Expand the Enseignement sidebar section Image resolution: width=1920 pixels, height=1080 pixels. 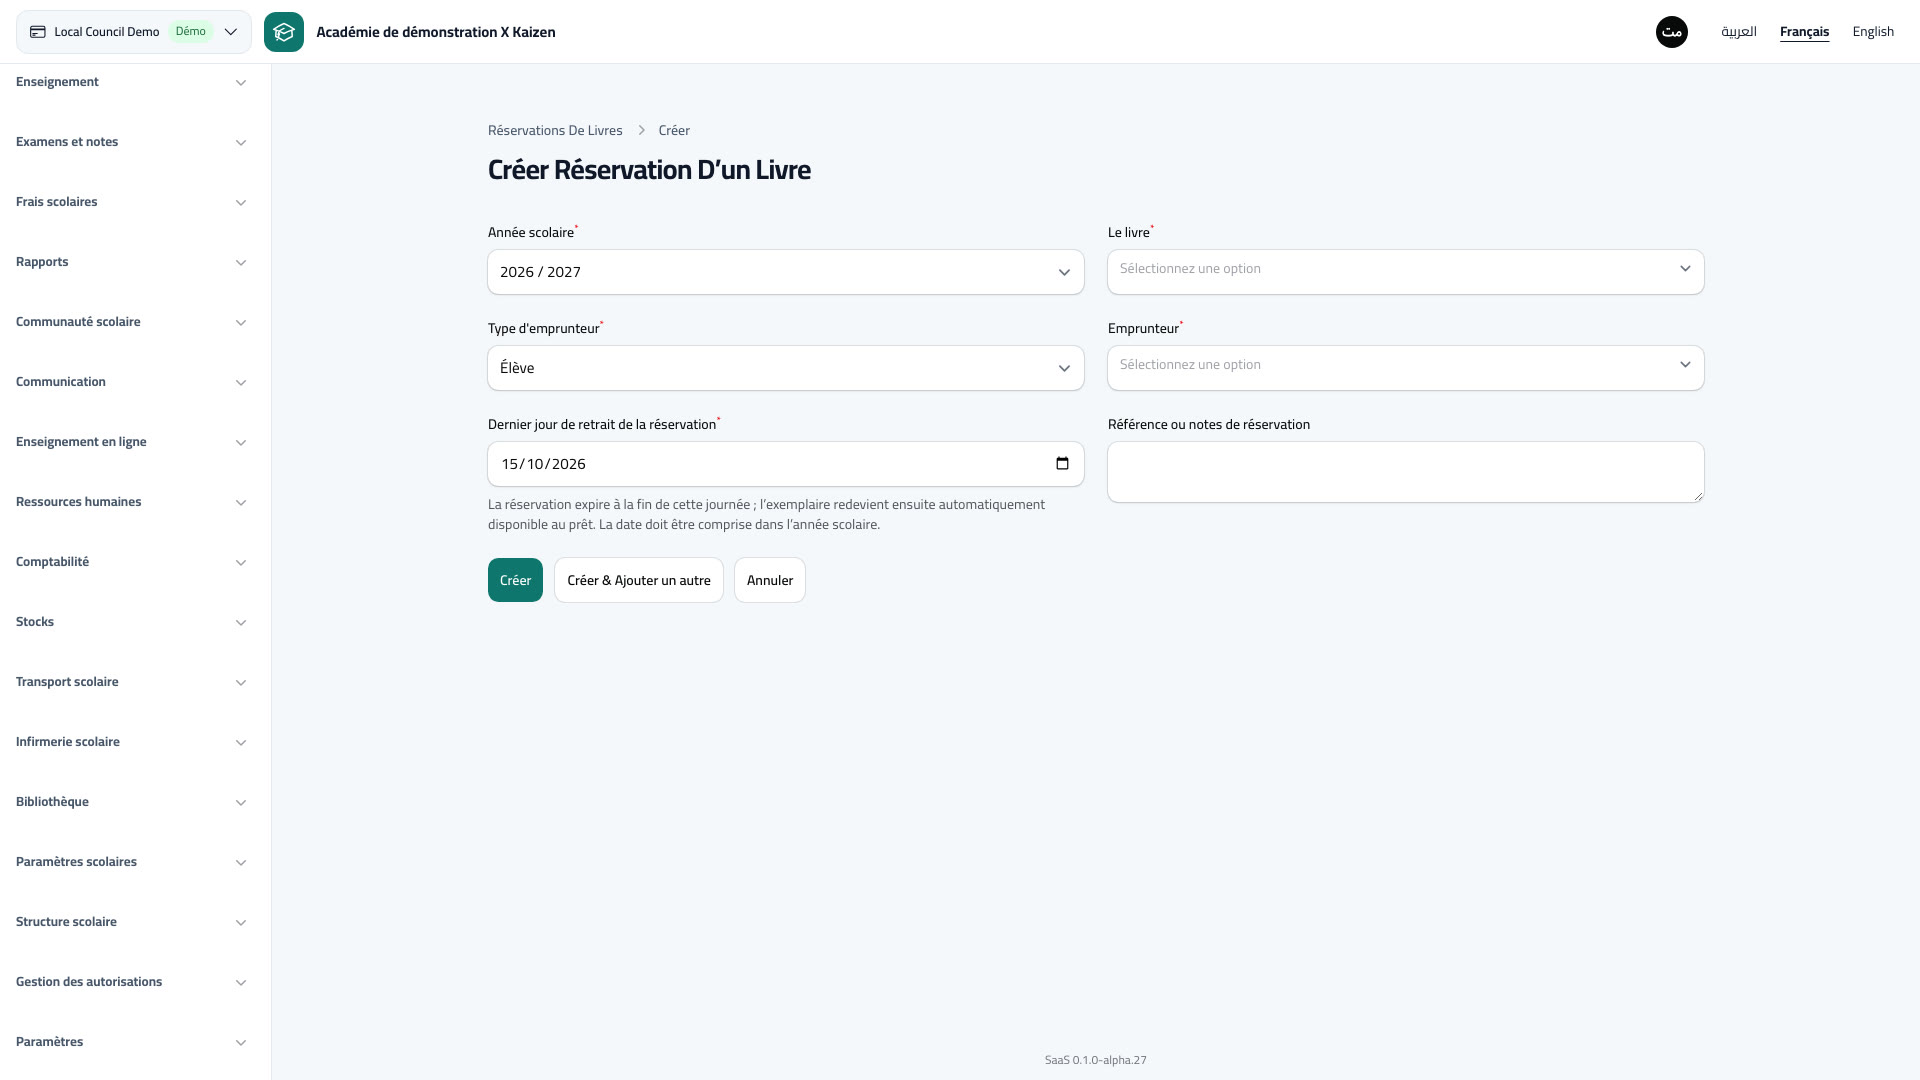pos(131,82)
